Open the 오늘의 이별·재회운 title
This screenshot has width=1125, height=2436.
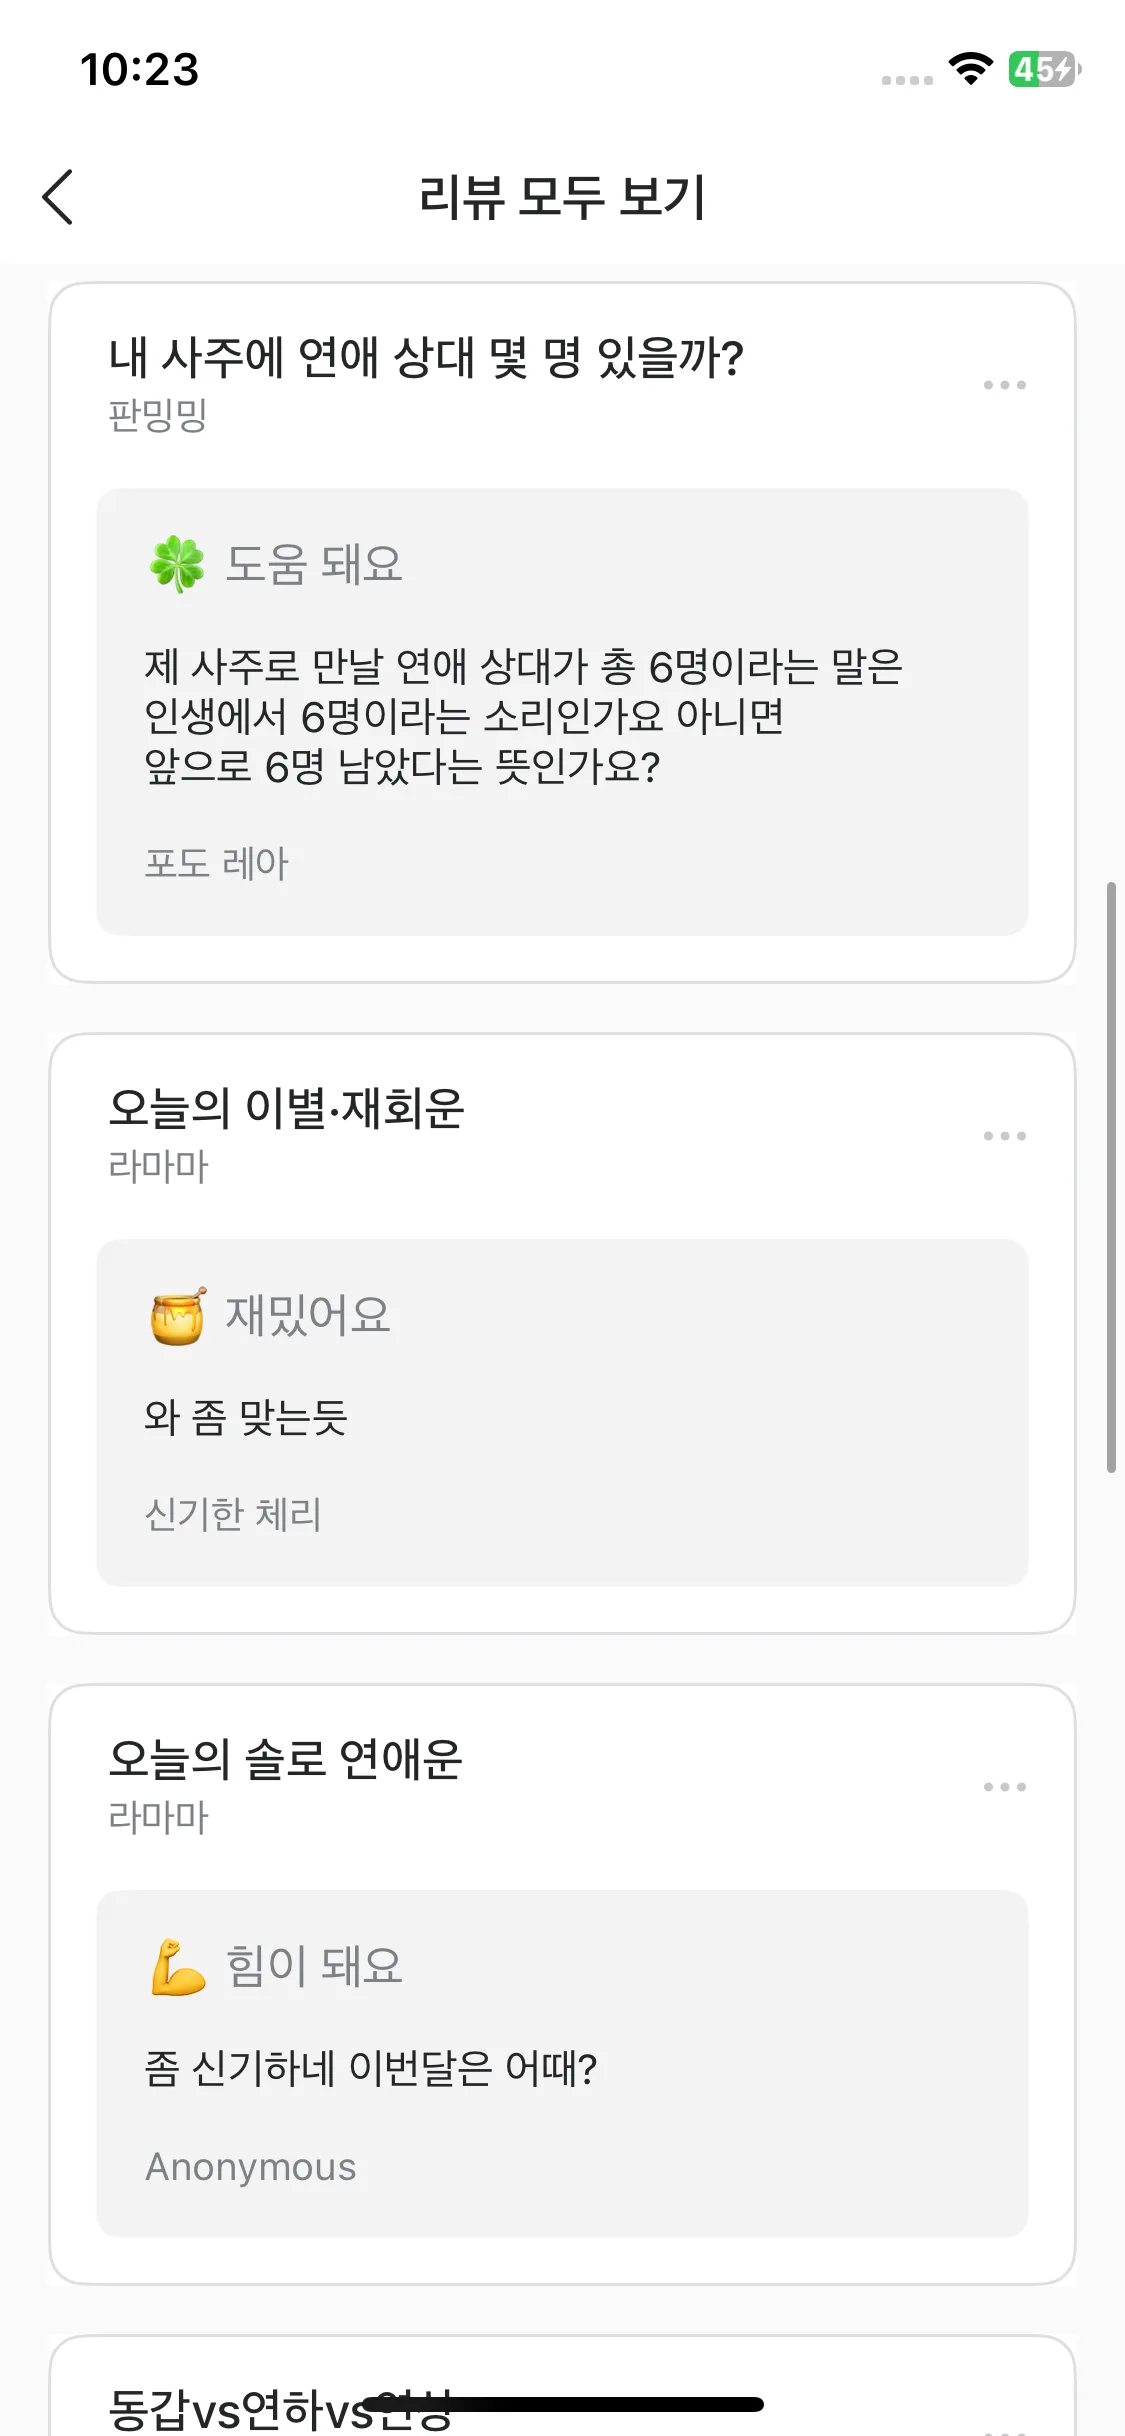[286, 1108]
